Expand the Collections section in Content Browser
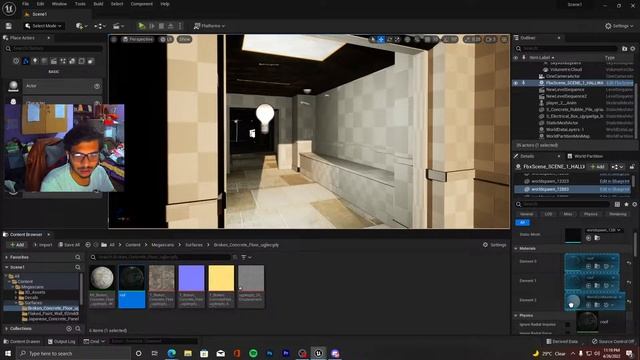 pyautogui.click(x=7, y=329)
